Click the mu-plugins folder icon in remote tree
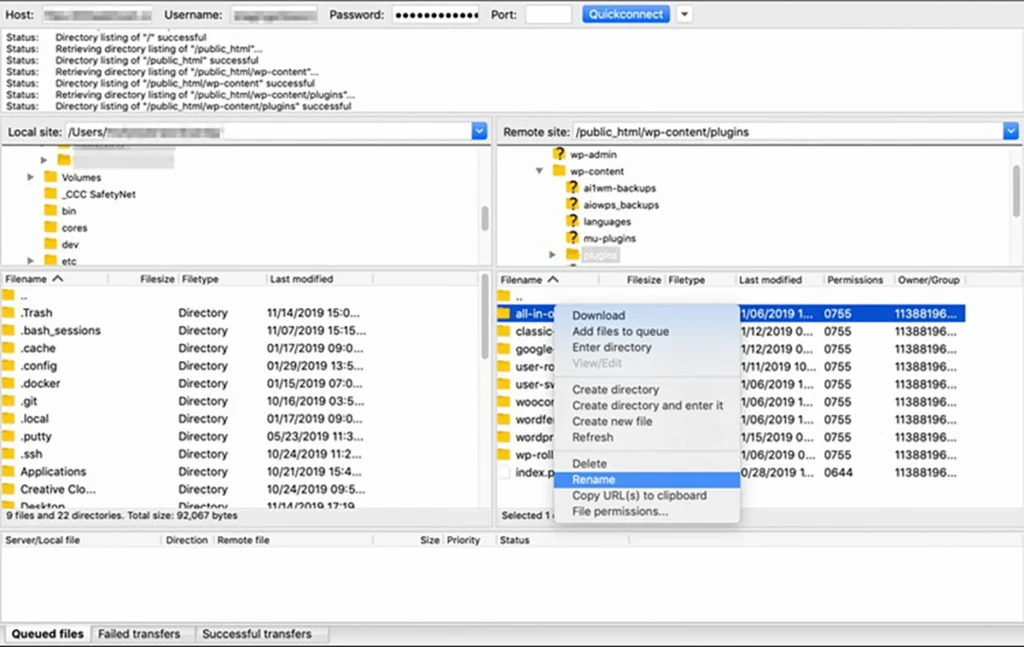Viewport: 1024px width, 647px height. point(572,238)
